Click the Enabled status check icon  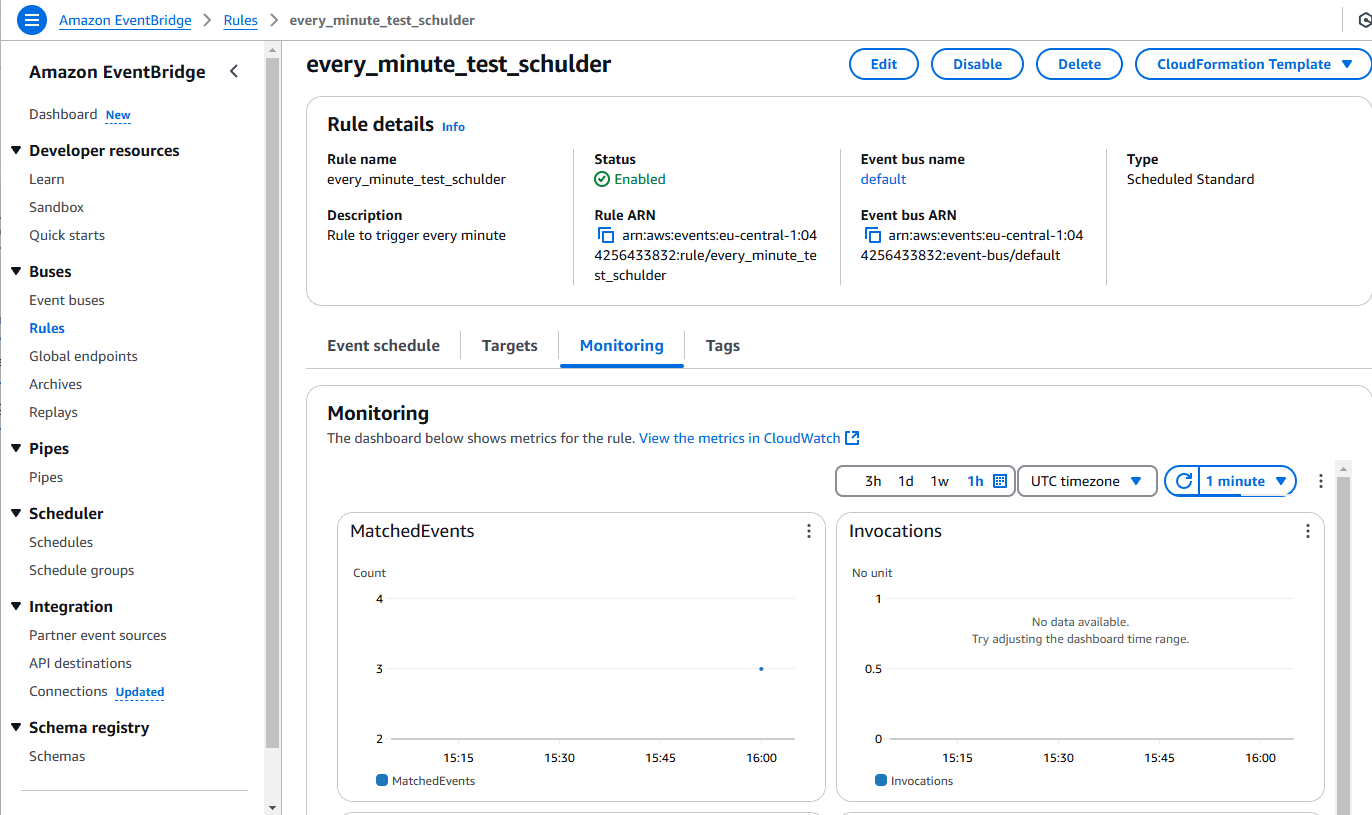(x=602, y=179)
